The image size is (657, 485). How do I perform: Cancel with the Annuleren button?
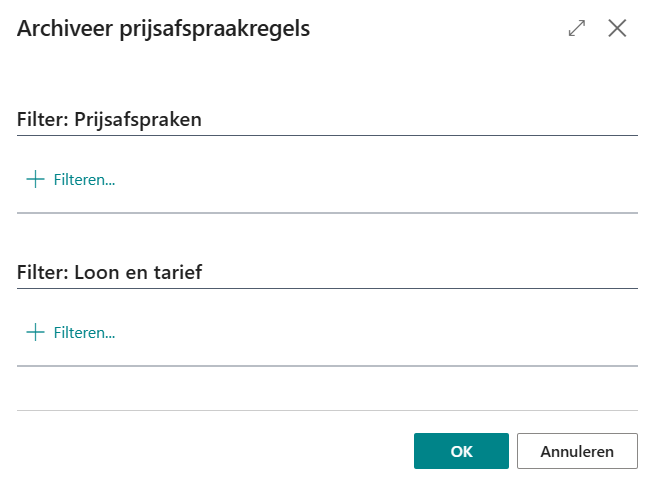(x=577, y=451)
